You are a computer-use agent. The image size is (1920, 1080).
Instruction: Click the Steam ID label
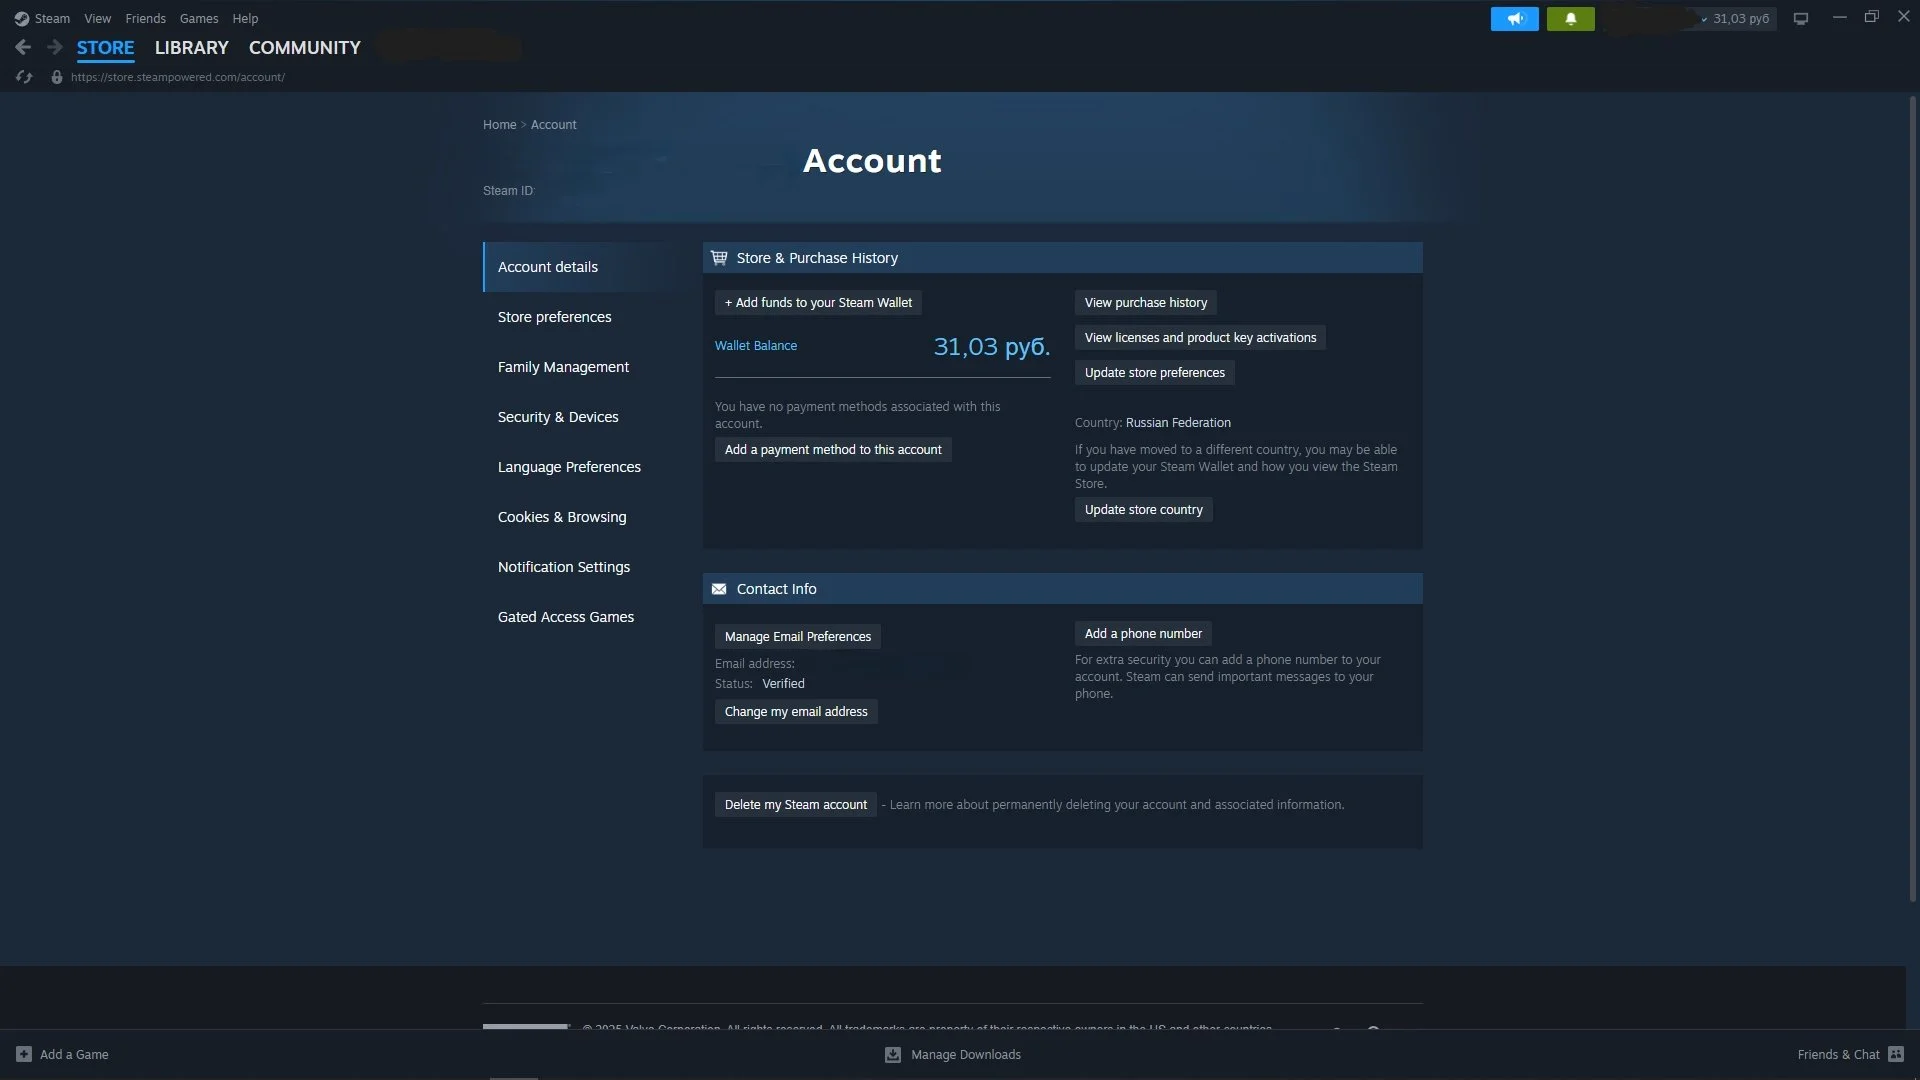tap(508, 191)
